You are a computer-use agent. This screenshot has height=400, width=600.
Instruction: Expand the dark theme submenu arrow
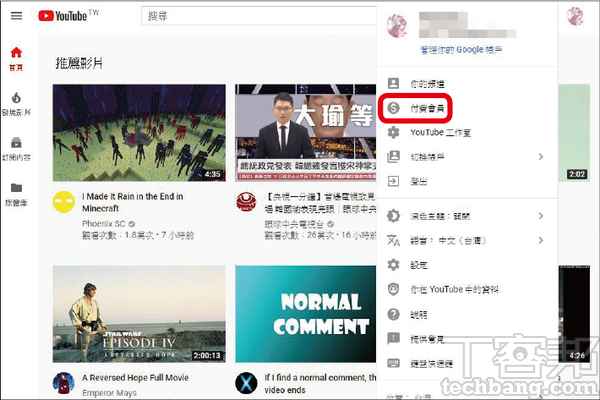coord(540,216)
